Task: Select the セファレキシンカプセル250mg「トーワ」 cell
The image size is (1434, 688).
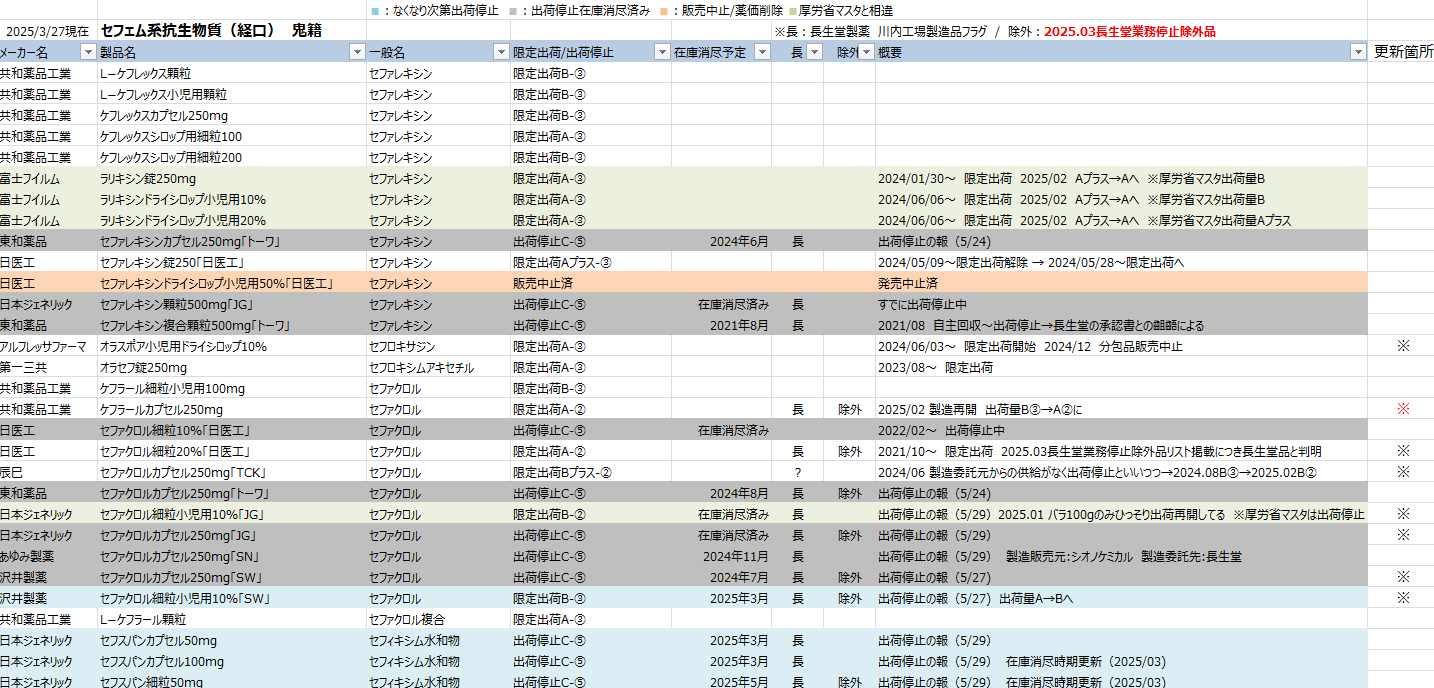Action: coord(232,241)
